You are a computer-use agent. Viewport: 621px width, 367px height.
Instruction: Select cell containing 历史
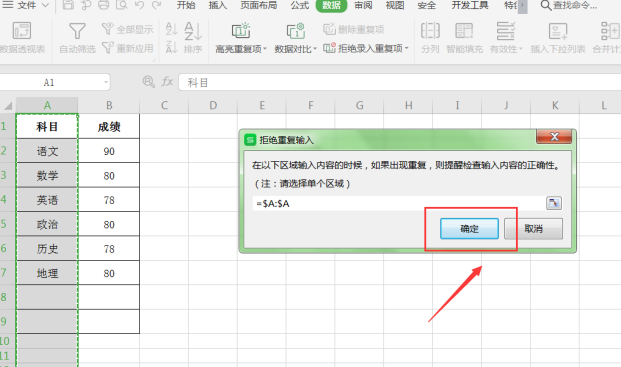click(x=47, y=249)
